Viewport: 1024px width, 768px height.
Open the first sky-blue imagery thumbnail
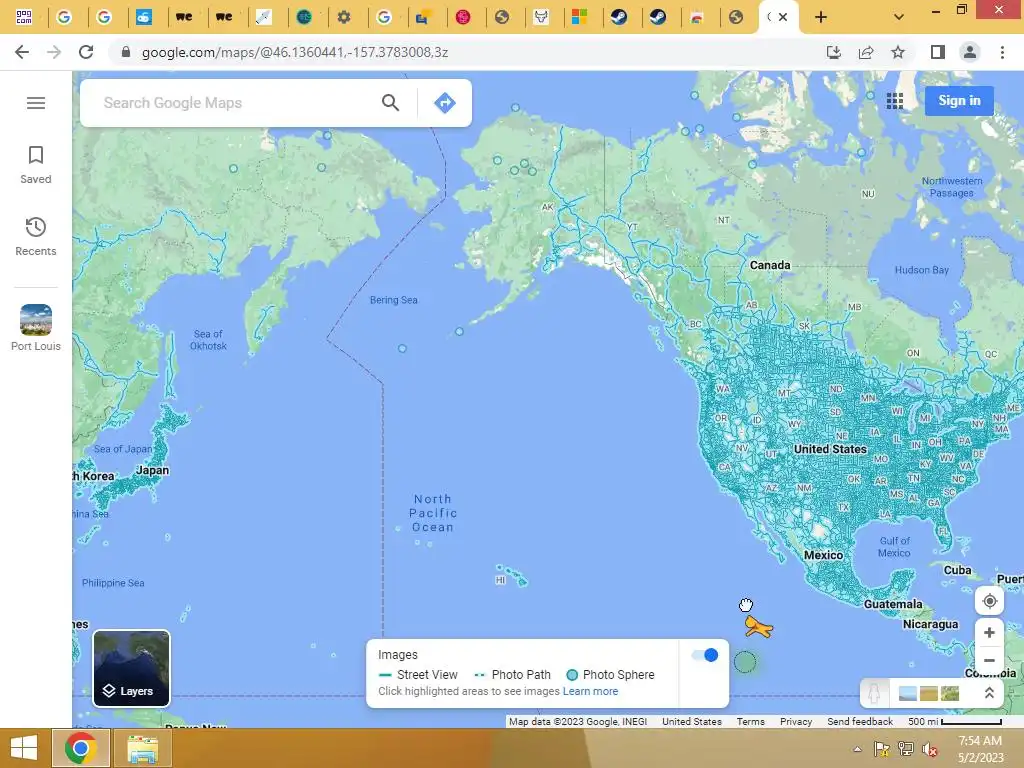[908, 693]
